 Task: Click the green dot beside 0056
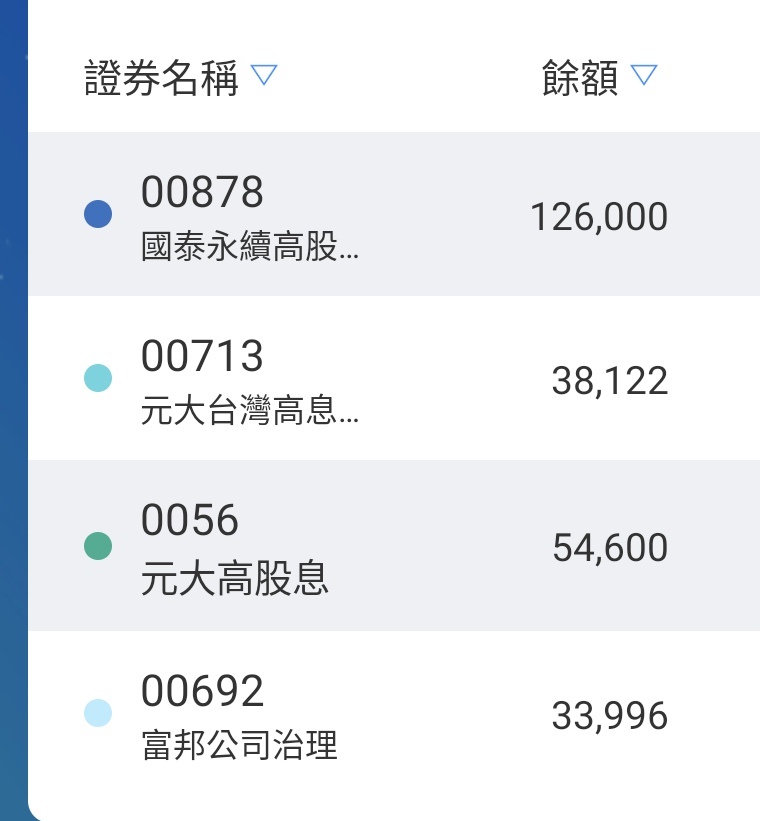pyautogui.click(x=98, y=546)
